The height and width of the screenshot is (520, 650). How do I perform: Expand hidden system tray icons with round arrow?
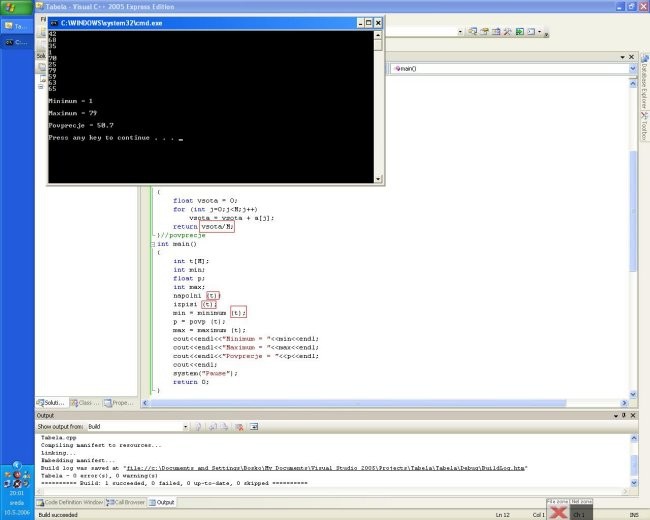pyautogui.click(x=17, y=465)
